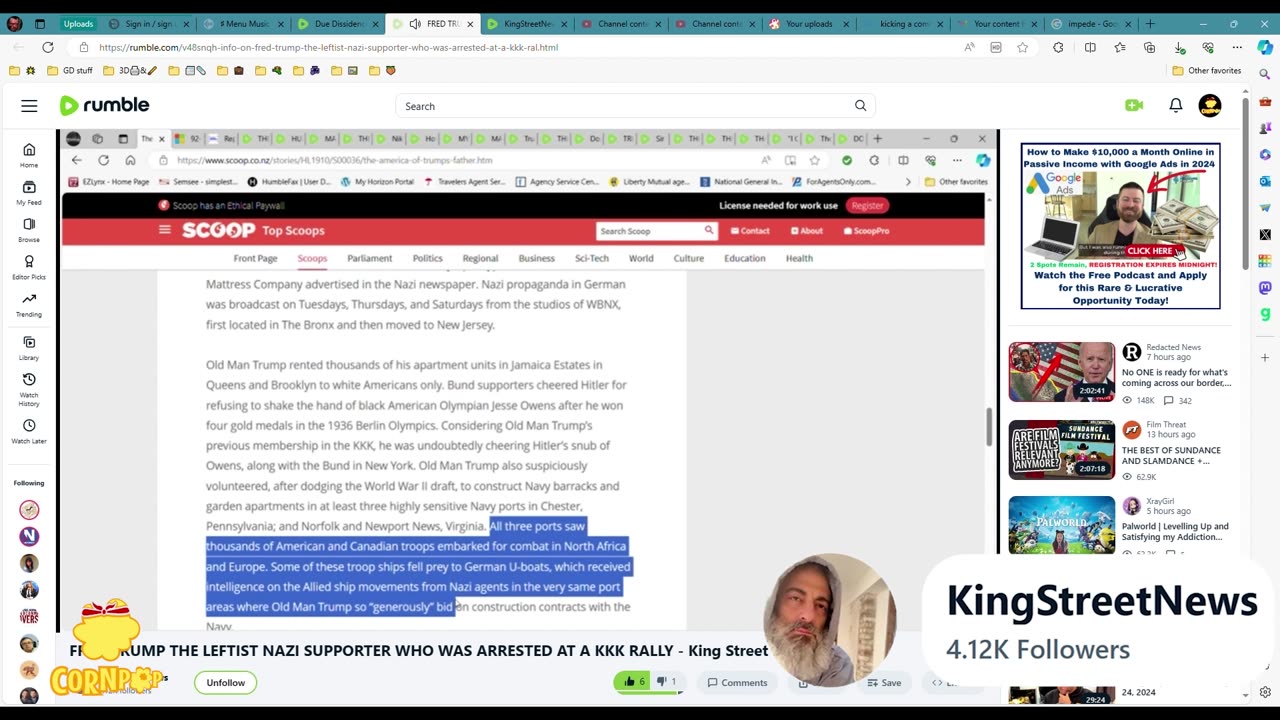1280x720 pixels.
Task: Go to Home in sidebar
Action: [x=29, y=155]
